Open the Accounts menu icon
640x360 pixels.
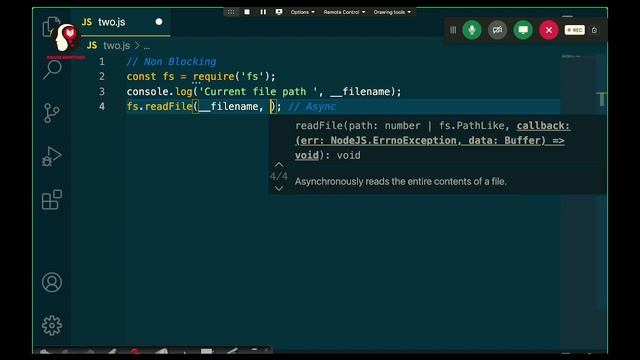[x=52, y=282]
